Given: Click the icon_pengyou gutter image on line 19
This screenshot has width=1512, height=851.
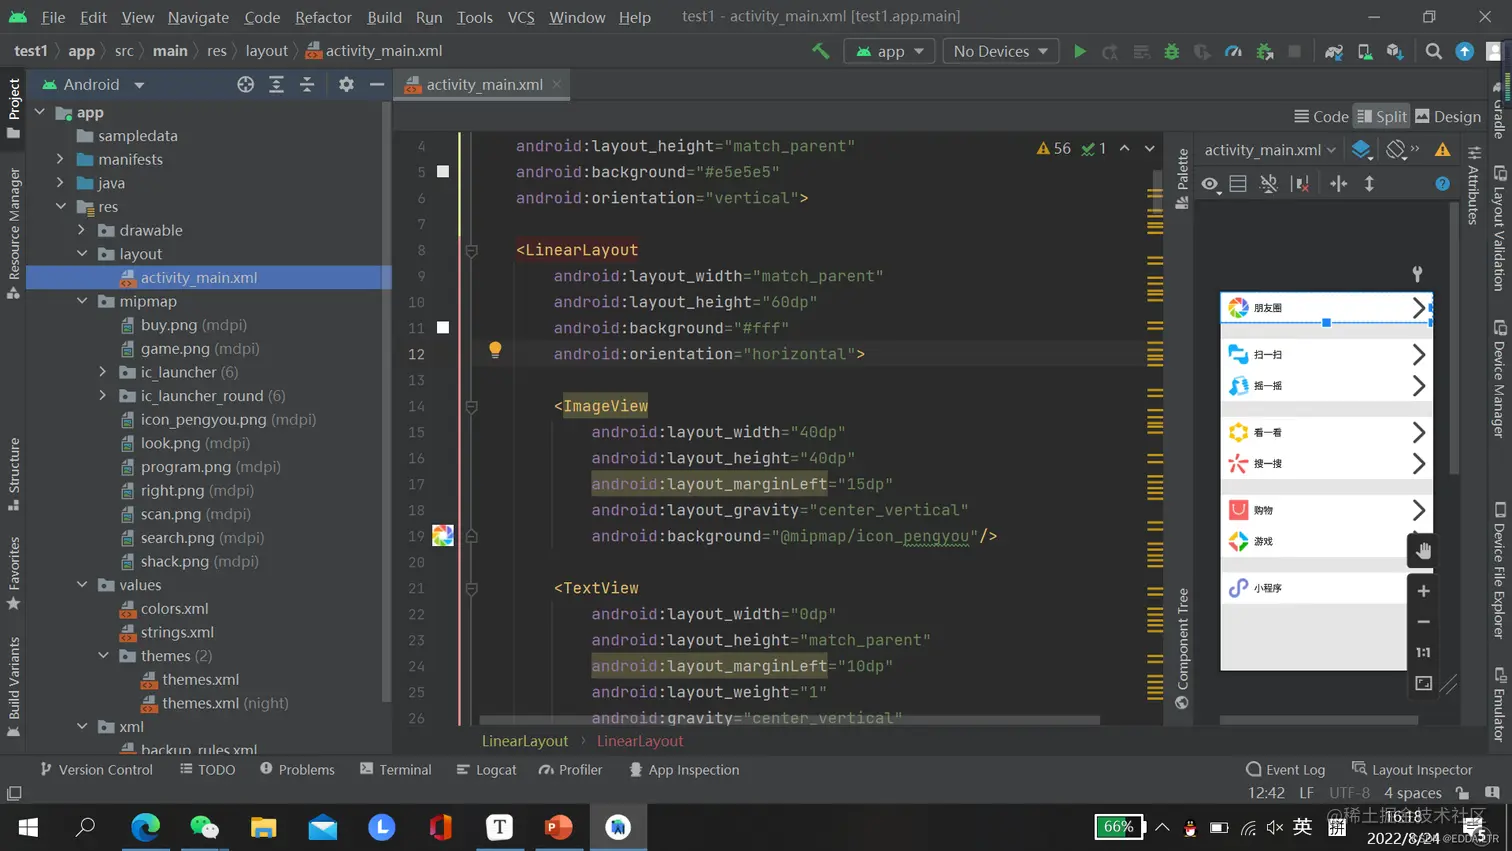Looking at the screenshot, I should (x=443, y=536).
